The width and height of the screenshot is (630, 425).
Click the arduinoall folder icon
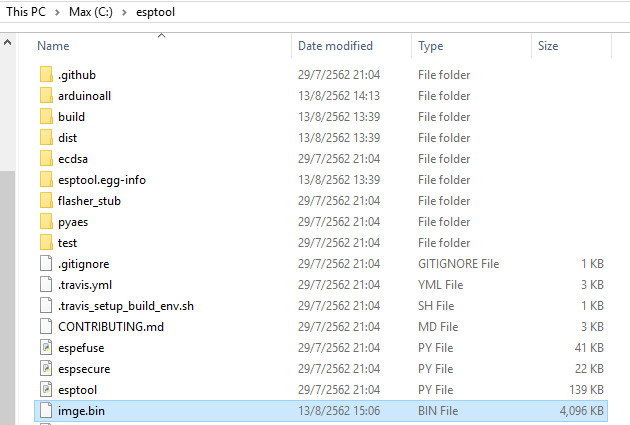46,96
